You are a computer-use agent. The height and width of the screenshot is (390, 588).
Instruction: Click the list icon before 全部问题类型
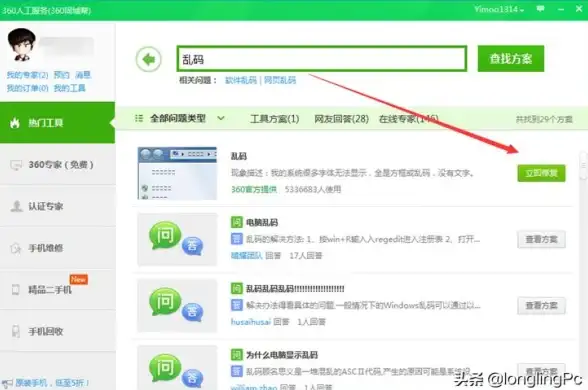pyautogui.click(x=139, y=118)
